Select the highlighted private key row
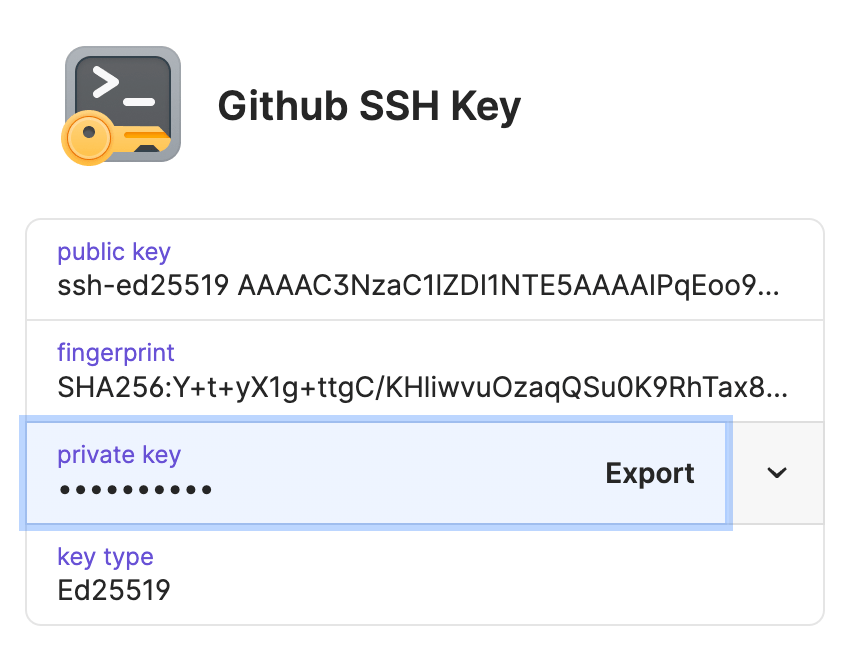This screenshot has width=849, height=663. pos(377,473)
